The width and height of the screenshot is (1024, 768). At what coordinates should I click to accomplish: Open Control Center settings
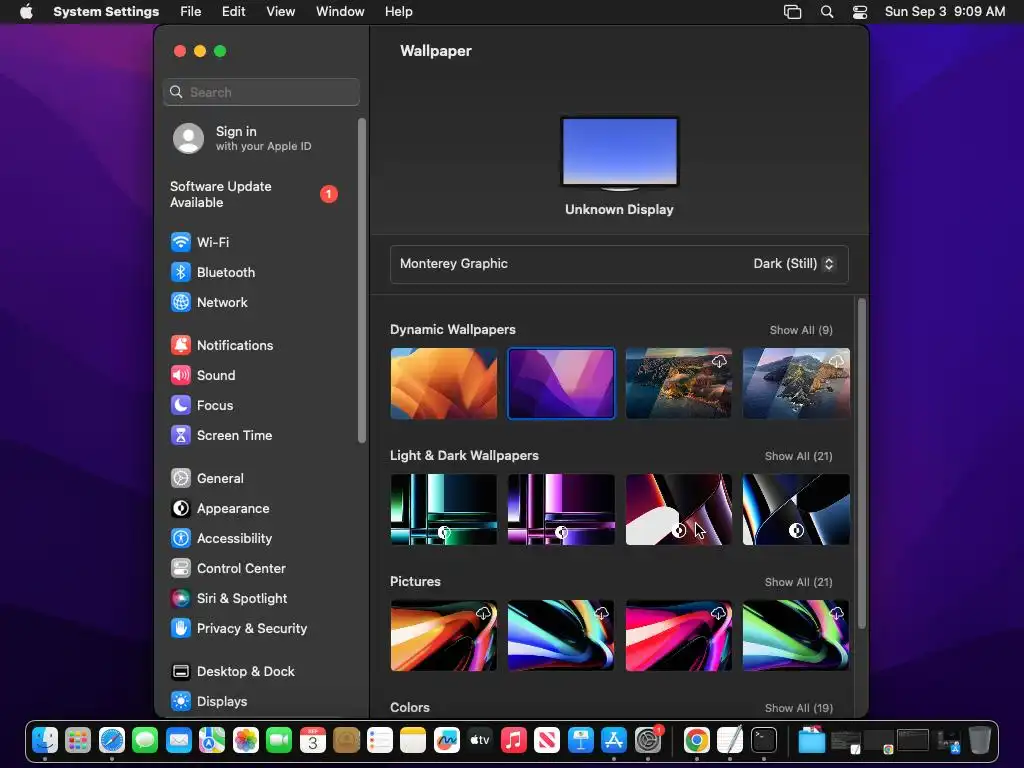227,569
